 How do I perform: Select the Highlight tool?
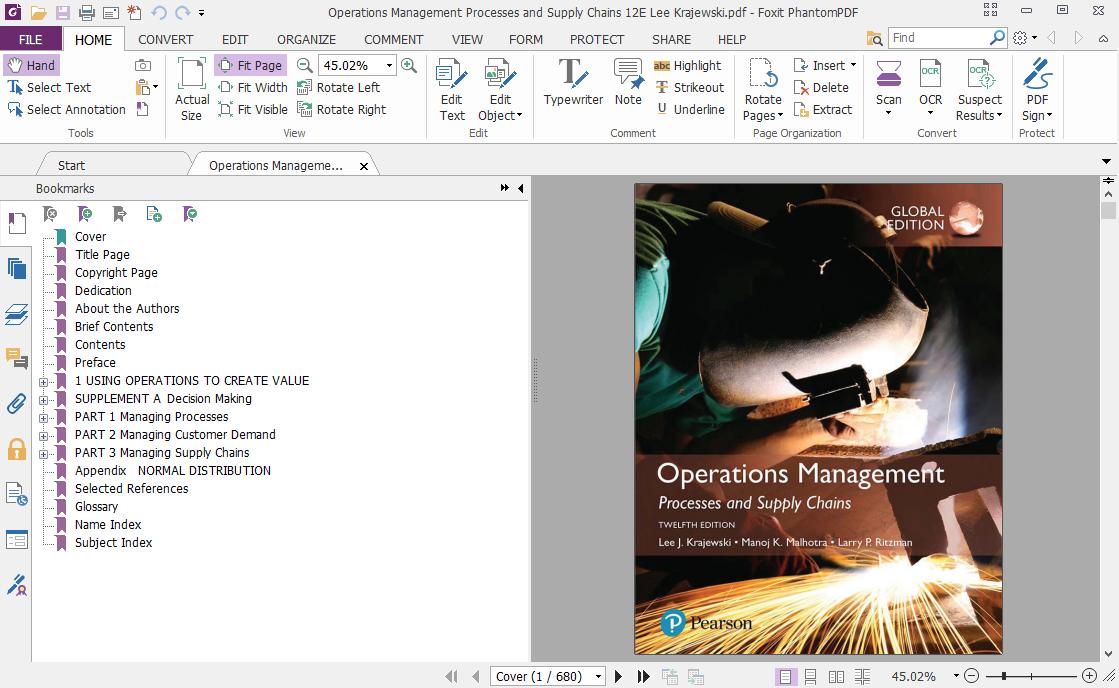(688, 65)
